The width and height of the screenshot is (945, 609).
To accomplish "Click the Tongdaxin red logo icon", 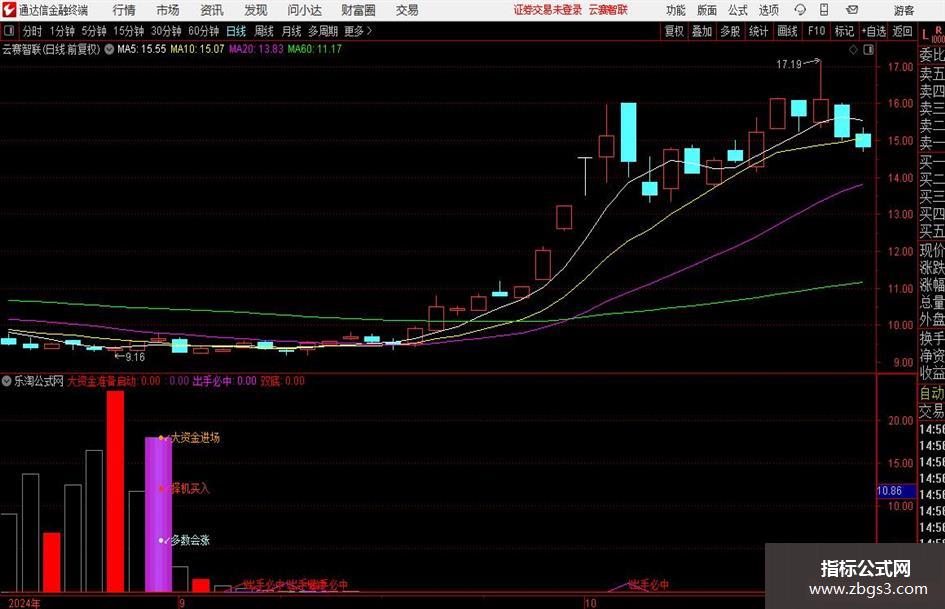I will pos(9,10).
